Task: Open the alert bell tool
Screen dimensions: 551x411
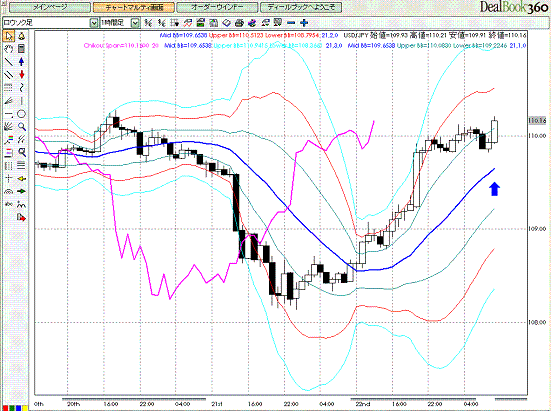Action: click(22, 36)
